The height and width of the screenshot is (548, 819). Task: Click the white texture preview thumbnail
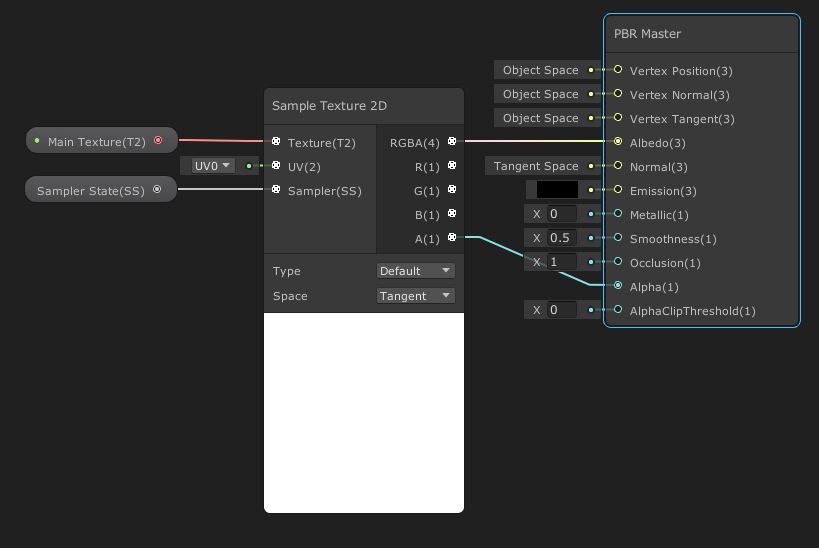tap(364, 413)
